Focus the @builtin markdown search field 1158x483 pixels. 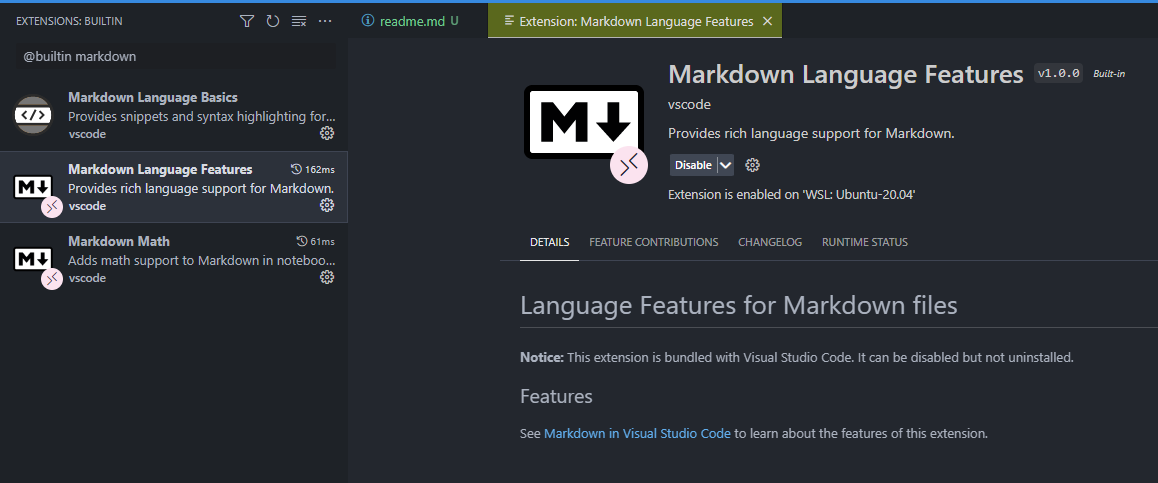point(176,56)
